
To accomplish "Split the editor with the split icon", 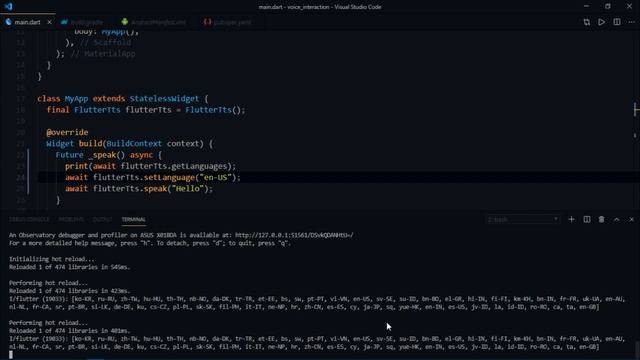I will coord(617,22).
